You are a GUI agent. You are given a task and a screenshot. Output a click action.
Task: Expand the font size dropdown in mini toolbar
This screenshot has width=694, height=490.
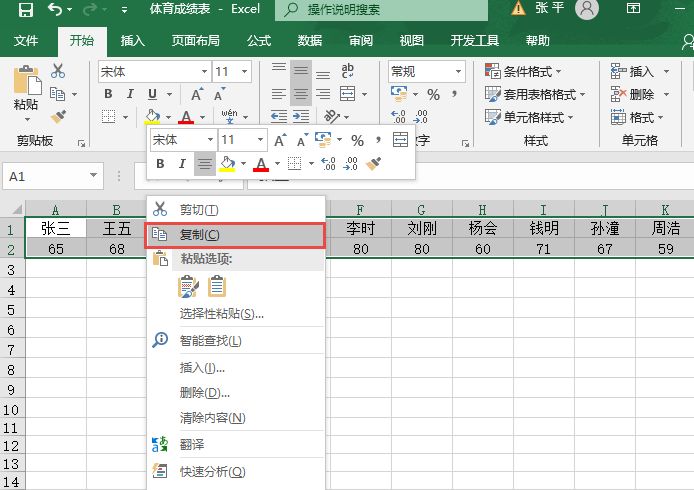(261, 140)
